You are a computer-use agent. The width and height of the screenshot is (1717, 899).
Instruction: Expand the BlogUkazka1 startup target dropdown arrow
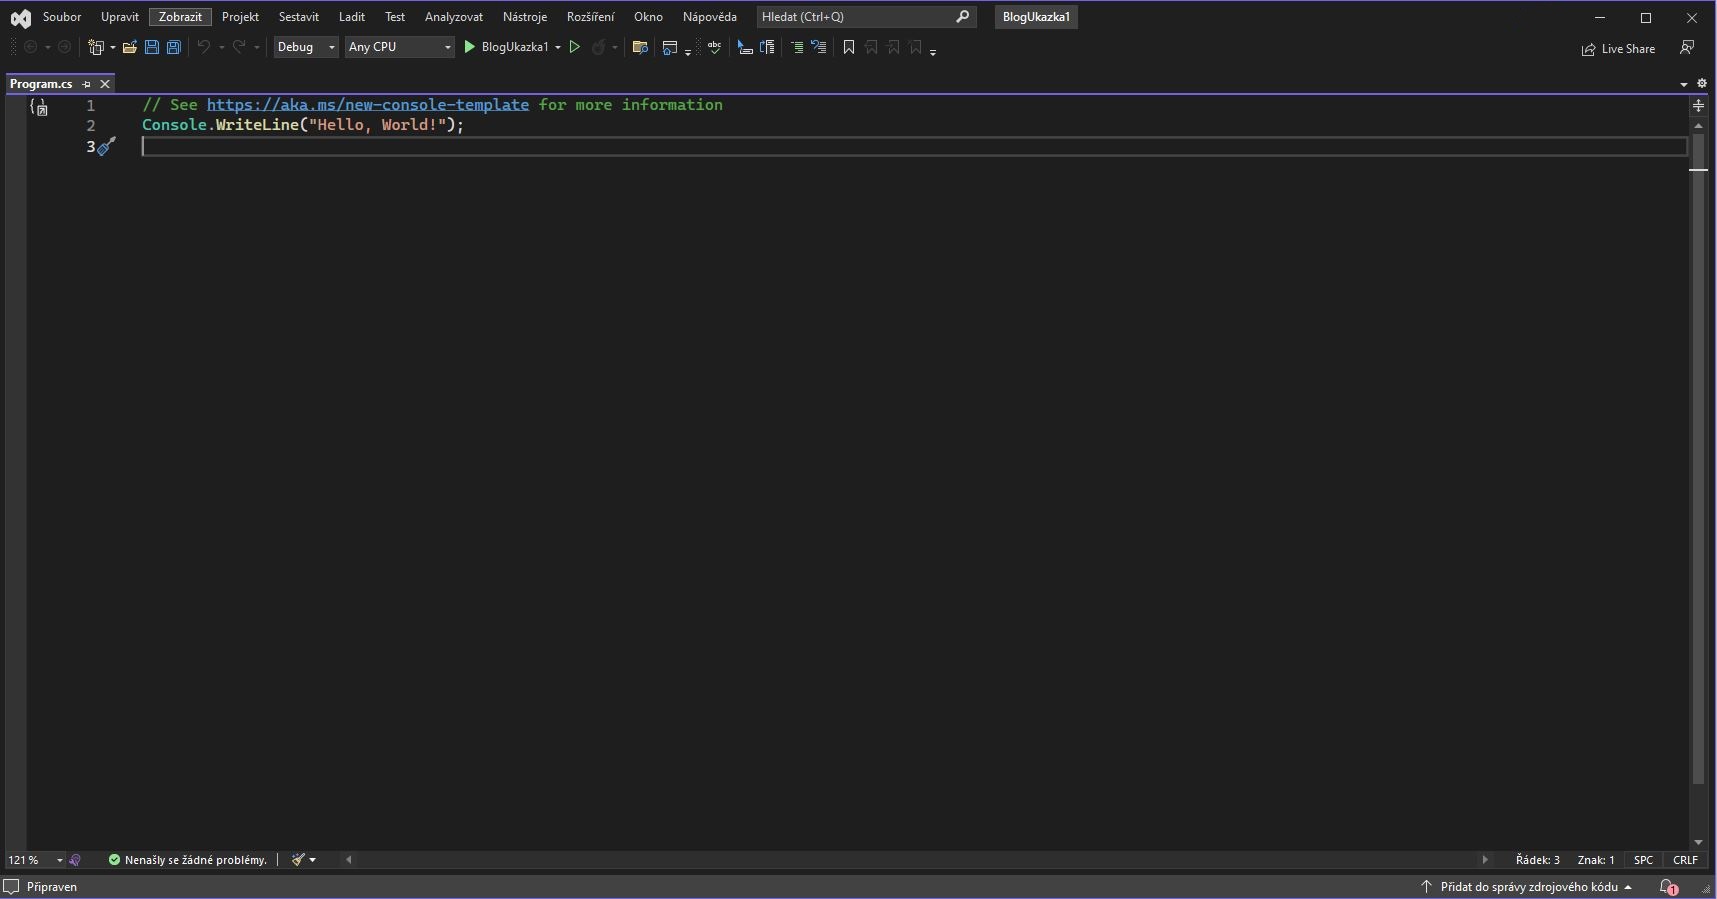coord(558,48)
